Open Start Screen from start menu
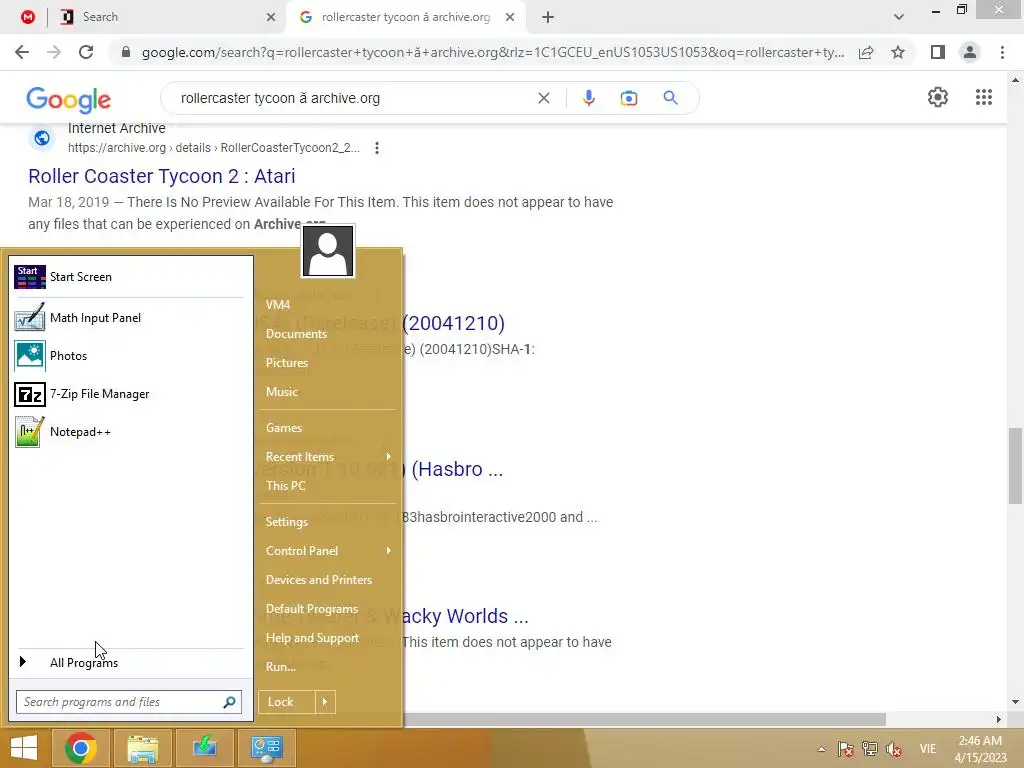This screenshot has width=1024, height=768. pos(131,277)
